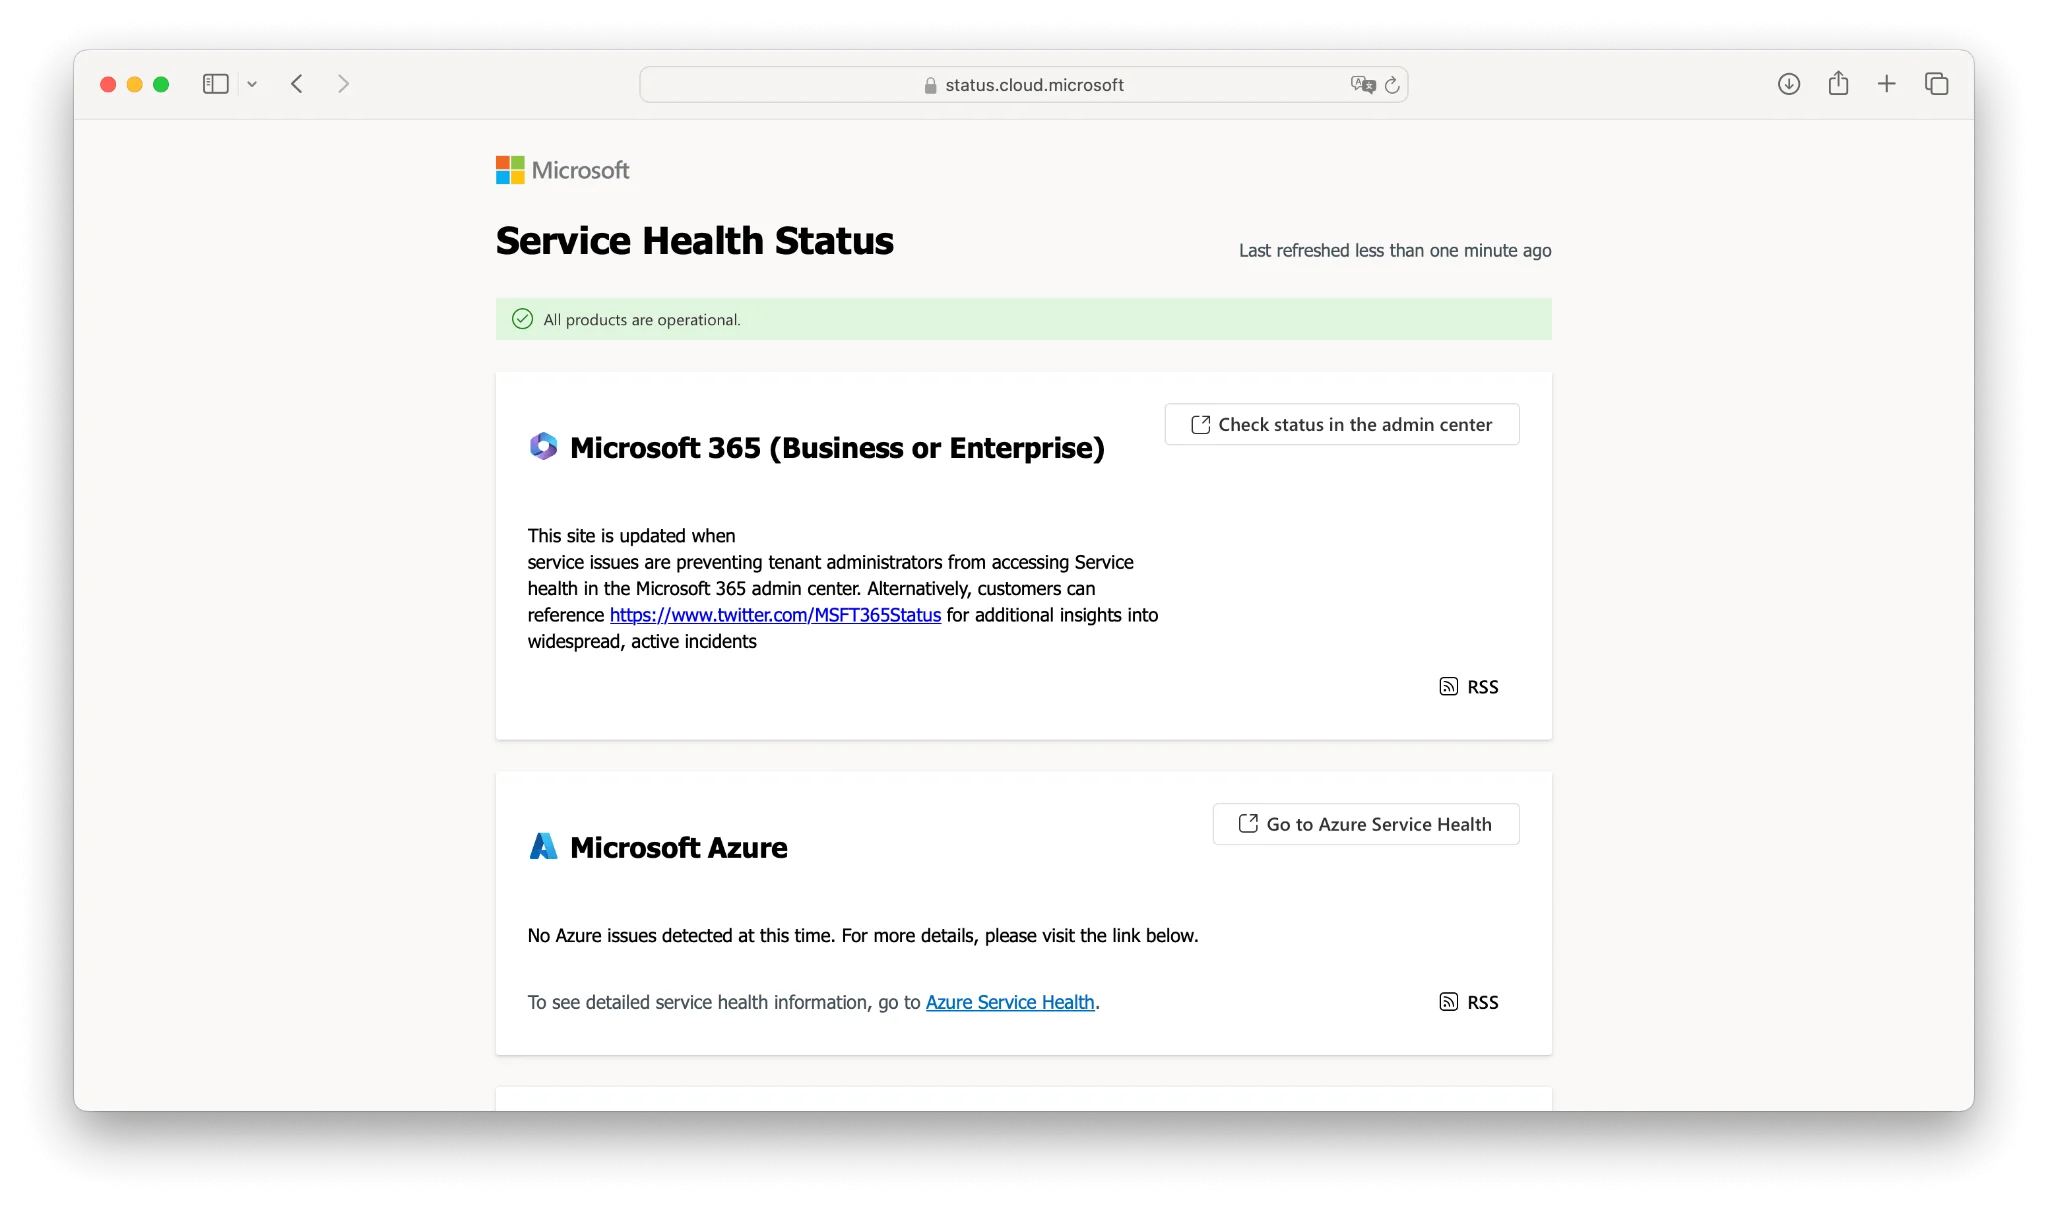Reload the page with the refresh icon
Image resolution: width=2048 pixels, height=1209 pixels.
coord(1392,85)
